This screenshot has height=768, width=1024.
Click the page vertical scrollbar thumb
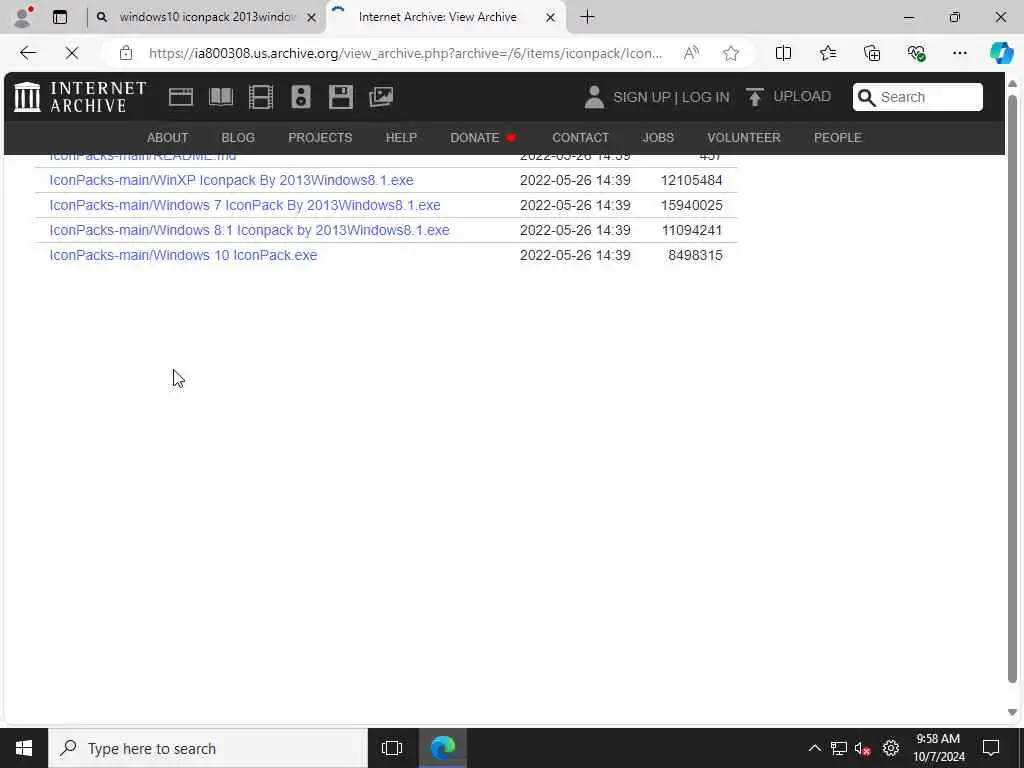point(1012,388)
